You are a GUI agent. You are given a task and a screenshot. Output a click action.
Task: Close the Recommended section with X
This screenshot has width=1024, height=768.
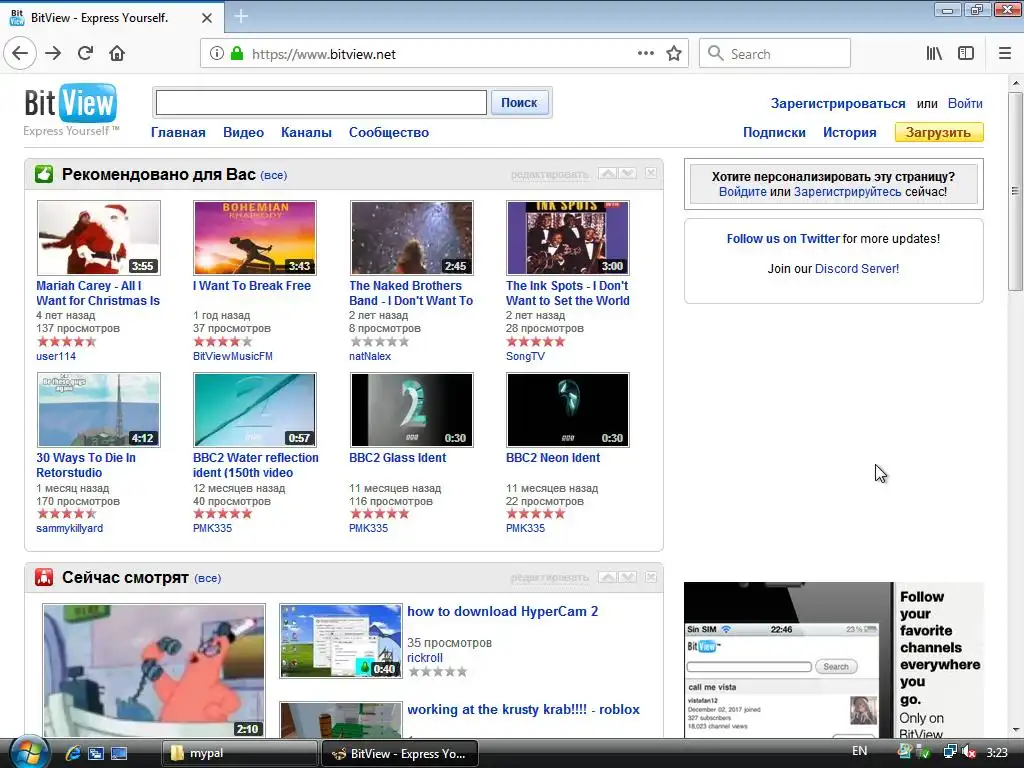(x=650, y=173)
